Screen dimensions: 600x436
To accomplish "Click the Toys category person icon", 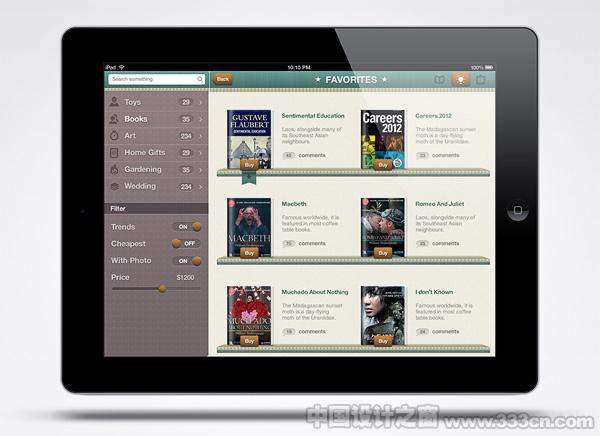I will [x=114, y=102].
